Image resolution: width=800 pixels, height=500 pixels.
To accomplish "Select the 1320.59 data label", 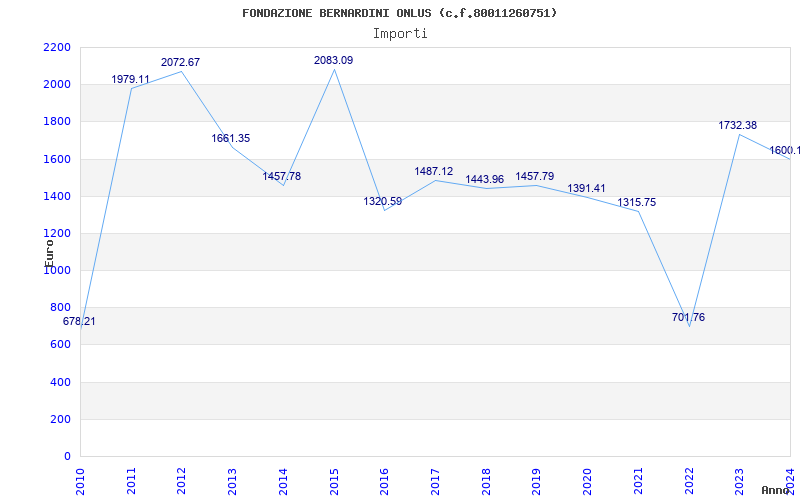I will [x=383, y=201].
